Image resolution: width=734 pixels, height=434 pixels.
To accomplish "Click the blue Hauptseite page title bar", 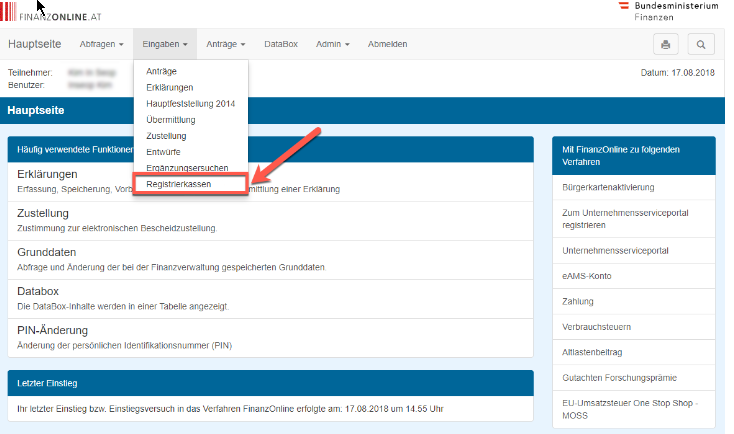I will [x=362, y=110].
